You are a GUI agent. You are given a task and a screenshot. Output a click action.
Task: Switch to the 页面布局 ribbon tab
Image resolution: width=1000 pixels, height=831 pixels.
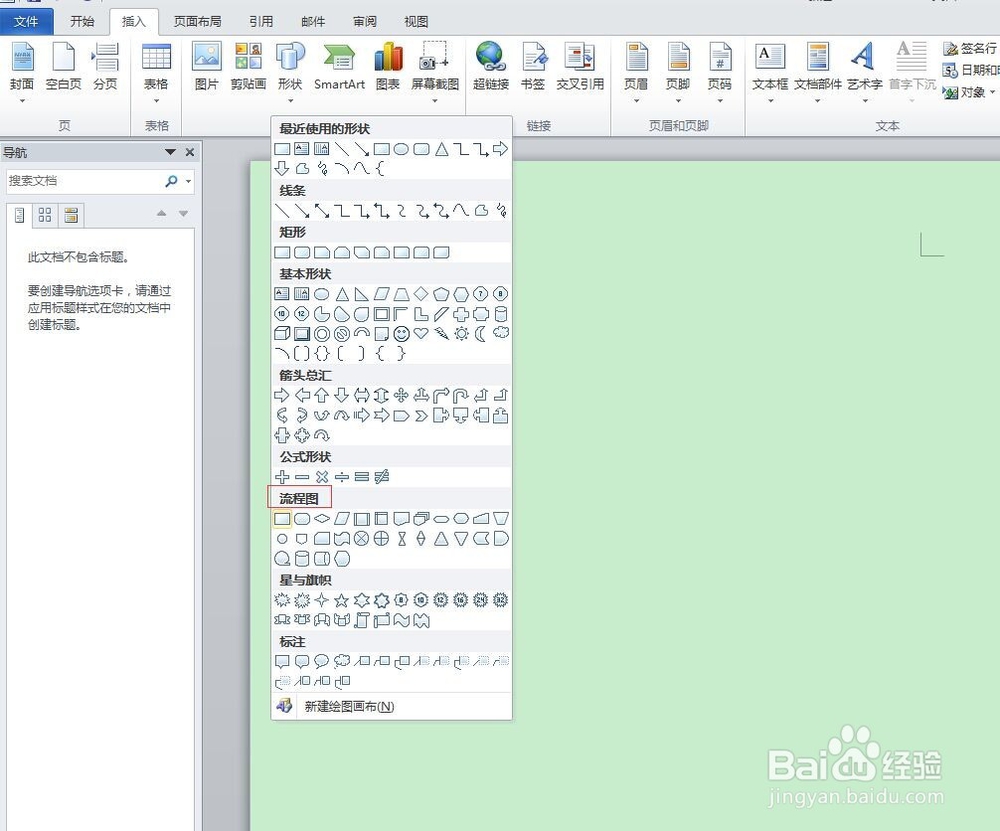[197, 20]
